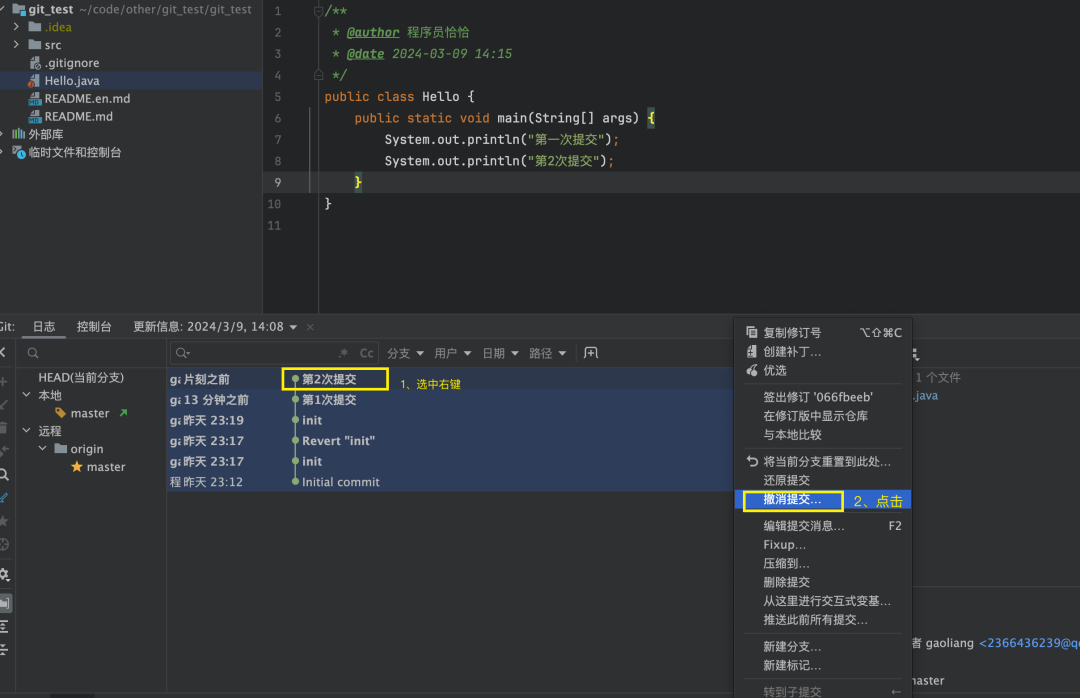Click the gaoliang email address link
This screenshot has width=1080, height=698.
click(1029, 644)
